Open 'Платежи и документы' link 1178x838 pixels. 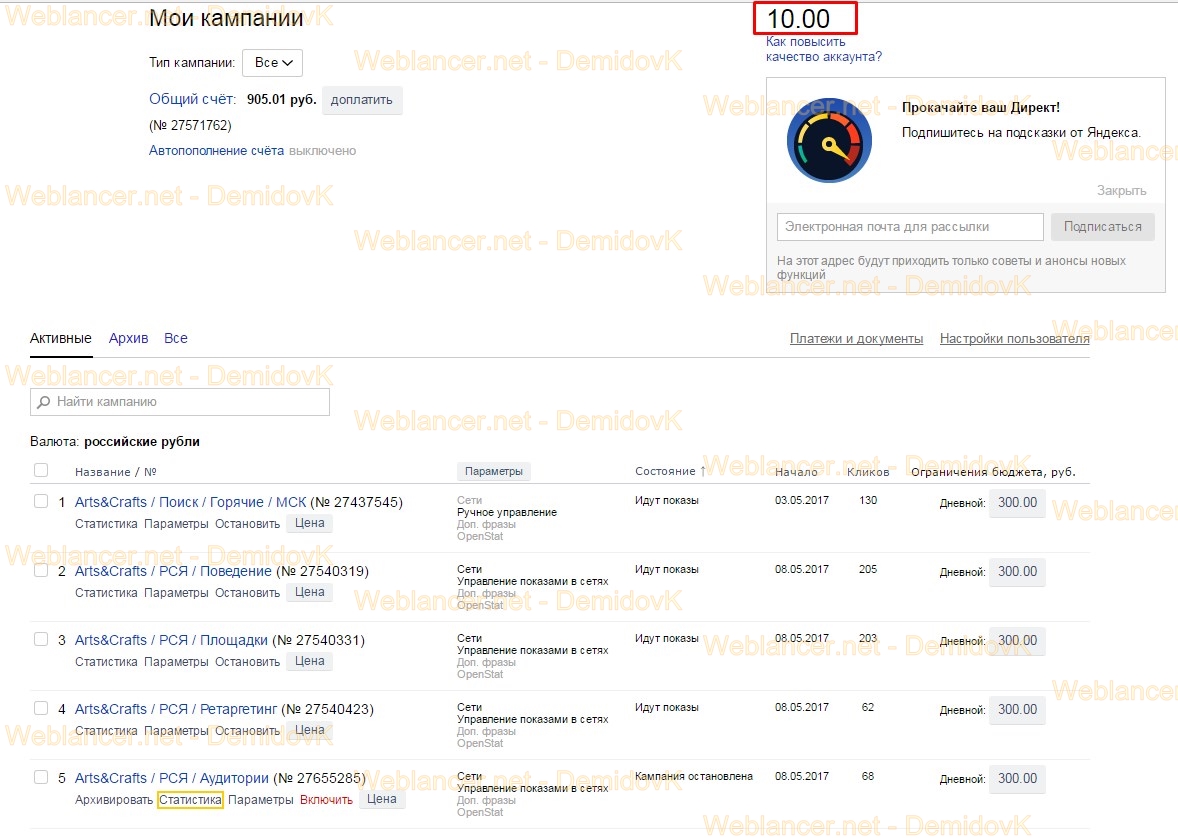(856, 339)
